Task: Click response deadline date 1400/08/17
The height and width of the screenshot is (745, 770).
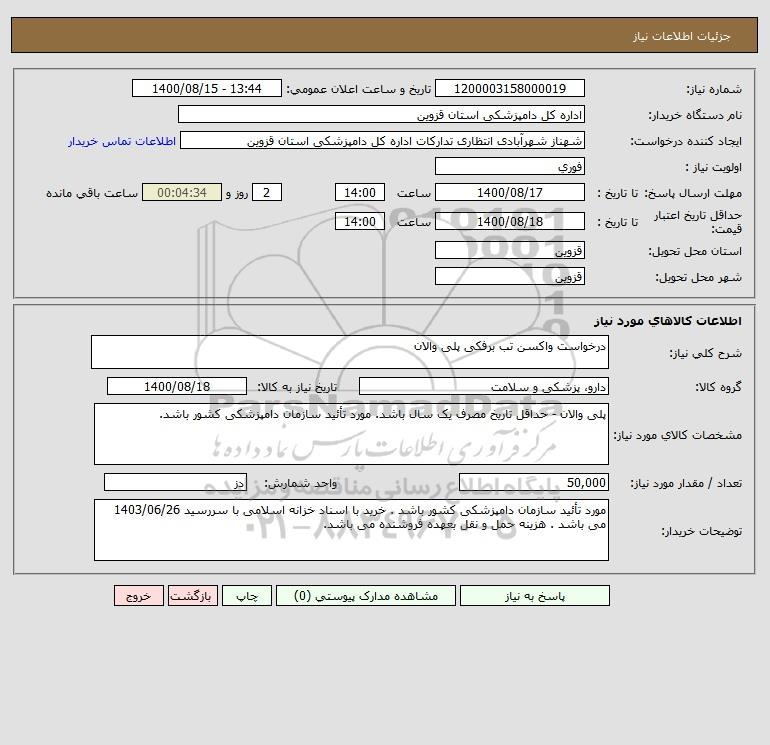Action: tap(510, 193)
